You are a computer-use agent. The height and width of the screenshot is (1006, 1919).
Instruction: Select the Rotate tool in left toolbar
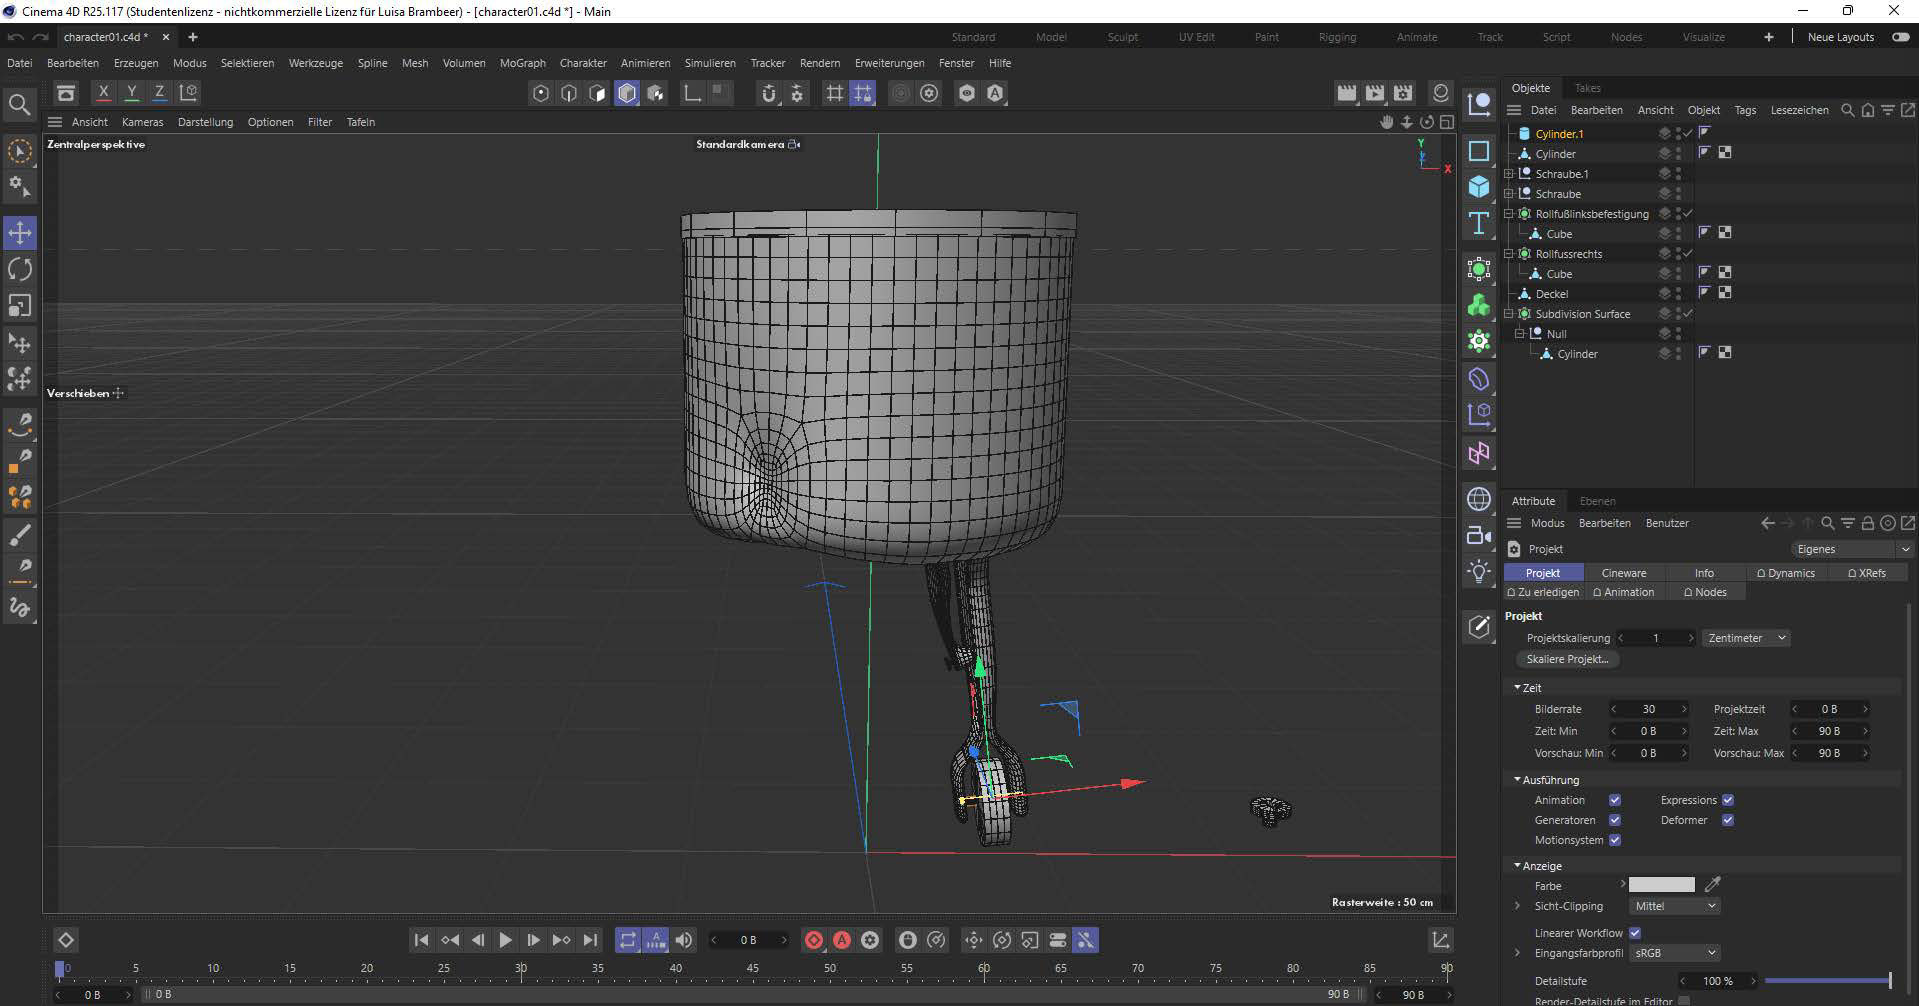point(20,269)
